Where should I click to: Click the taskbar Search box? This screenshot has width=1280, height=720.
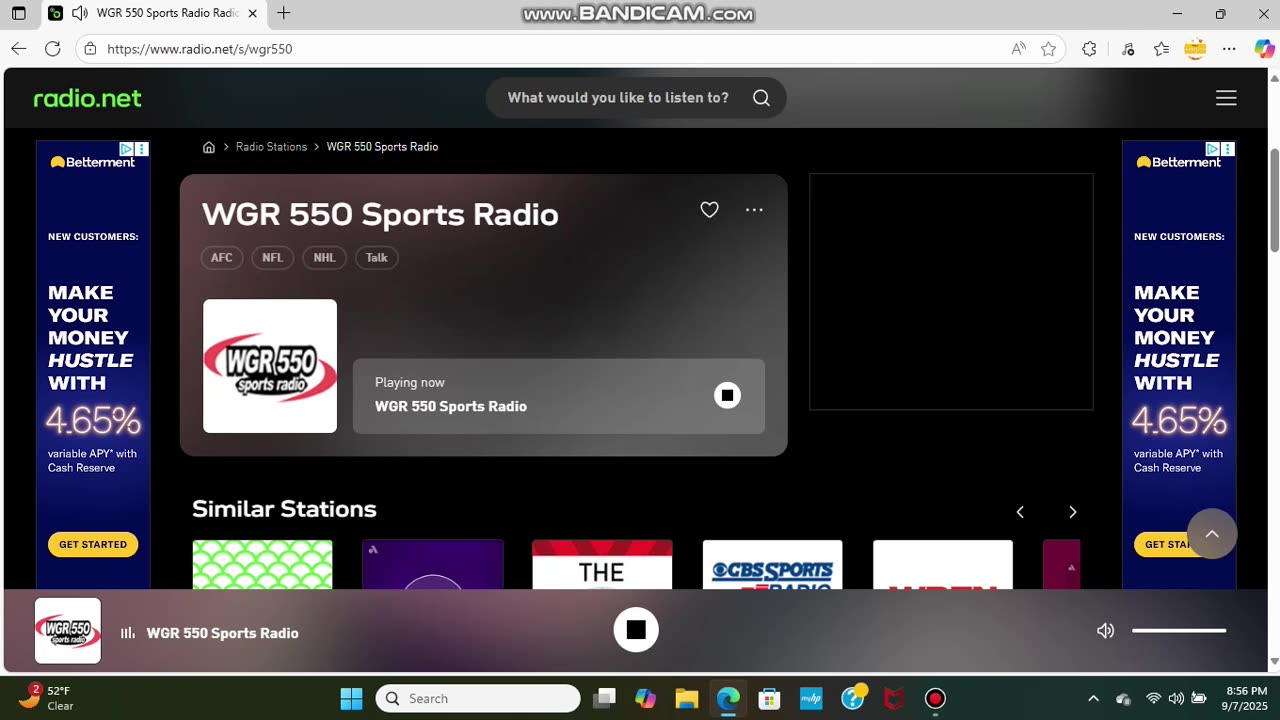(x=478, y=698)
